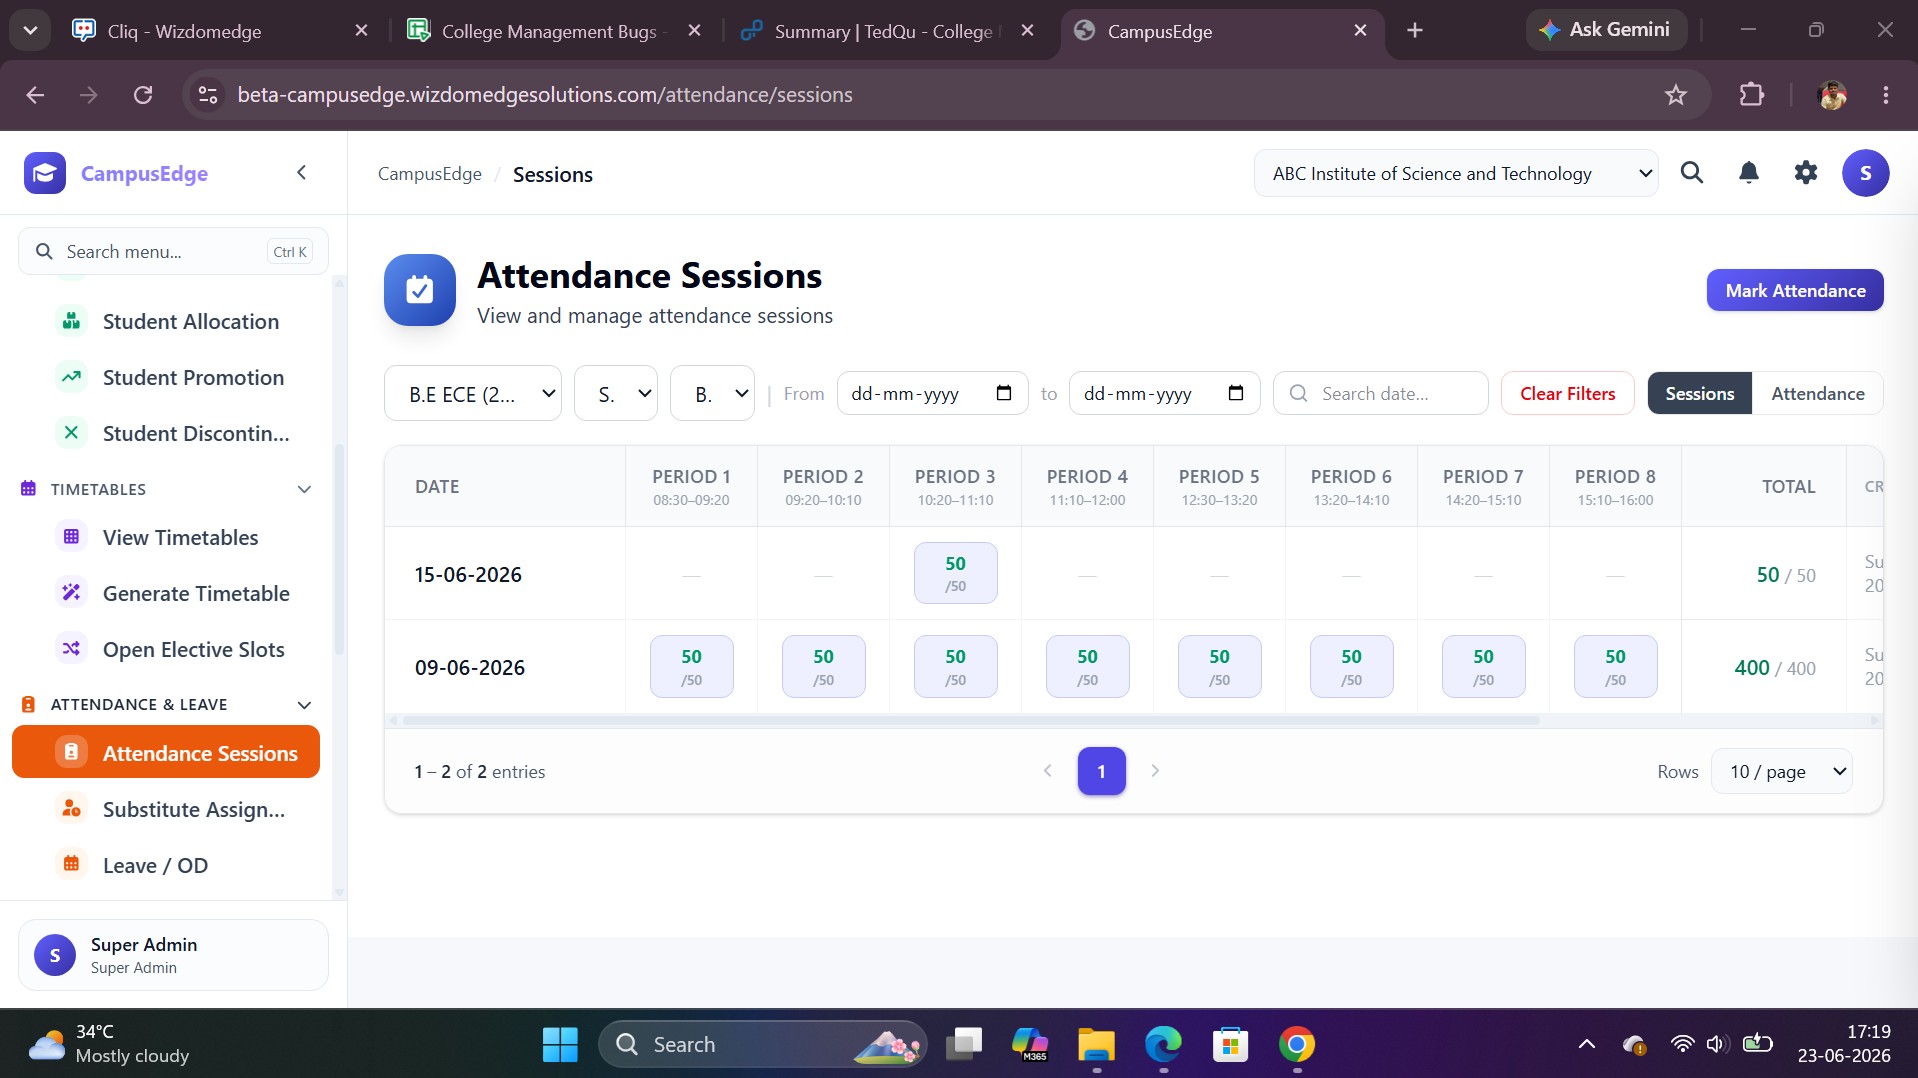Bookmark this page with star icon

coord(1675,95)
